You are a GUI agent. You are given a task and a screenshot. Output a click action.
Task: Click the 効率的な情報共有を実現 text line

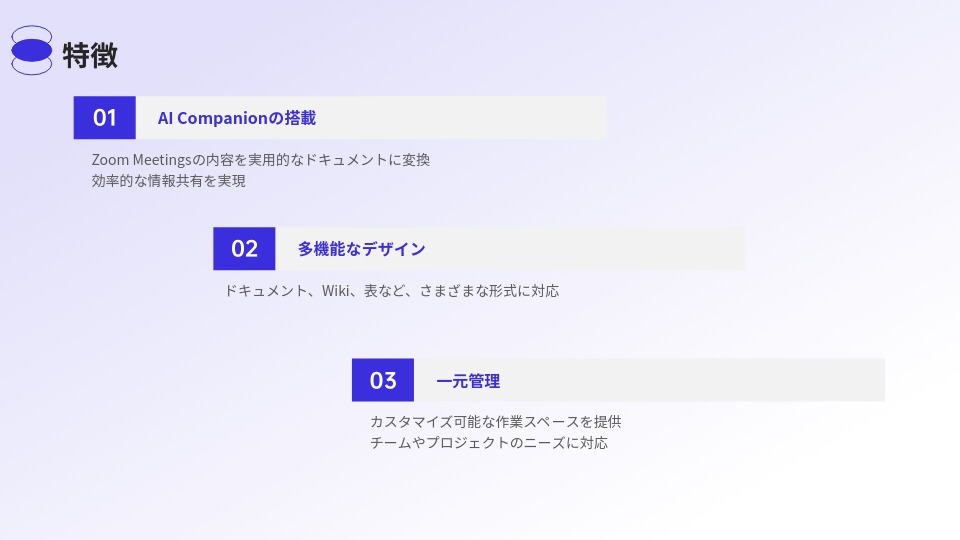click(169, 181)
